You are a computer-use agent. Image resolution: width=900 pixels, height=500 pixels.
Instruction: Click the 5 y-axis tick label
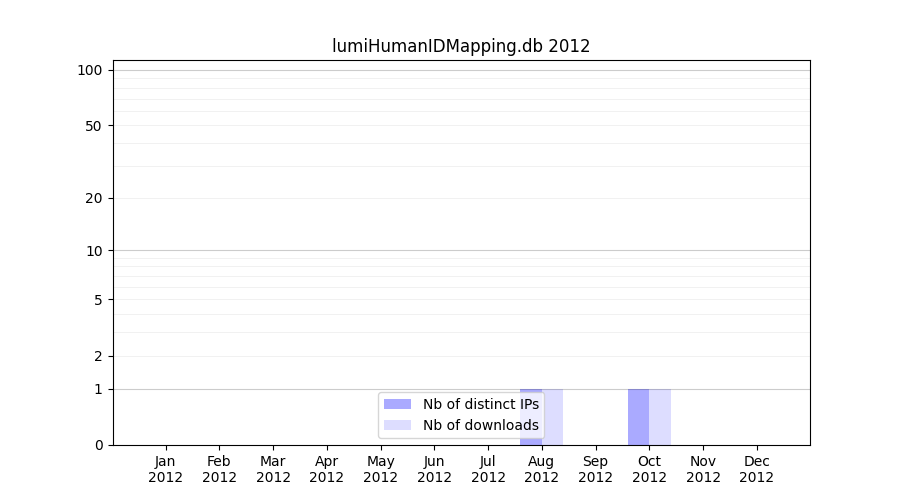pyautogui.click(x=98, y=300)
